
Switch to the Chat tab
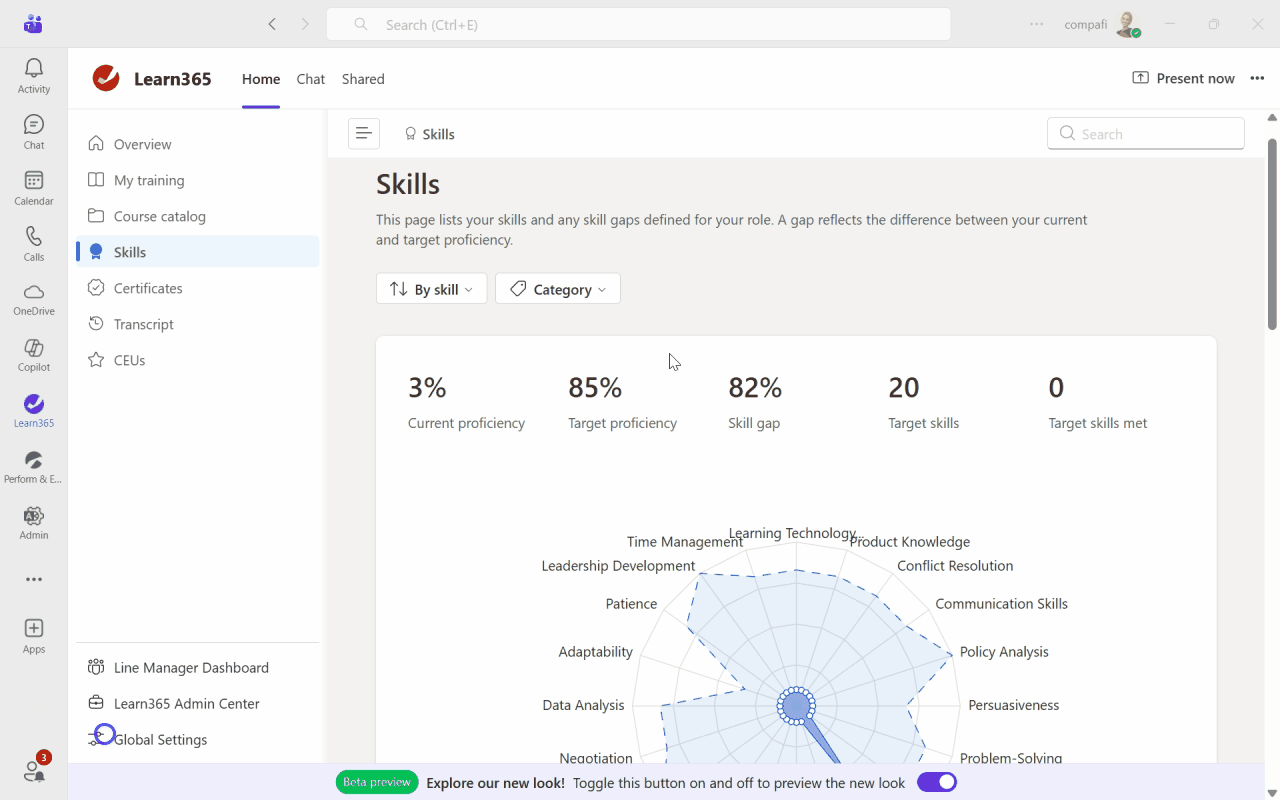pyautogui.click(x=310, y=79)
